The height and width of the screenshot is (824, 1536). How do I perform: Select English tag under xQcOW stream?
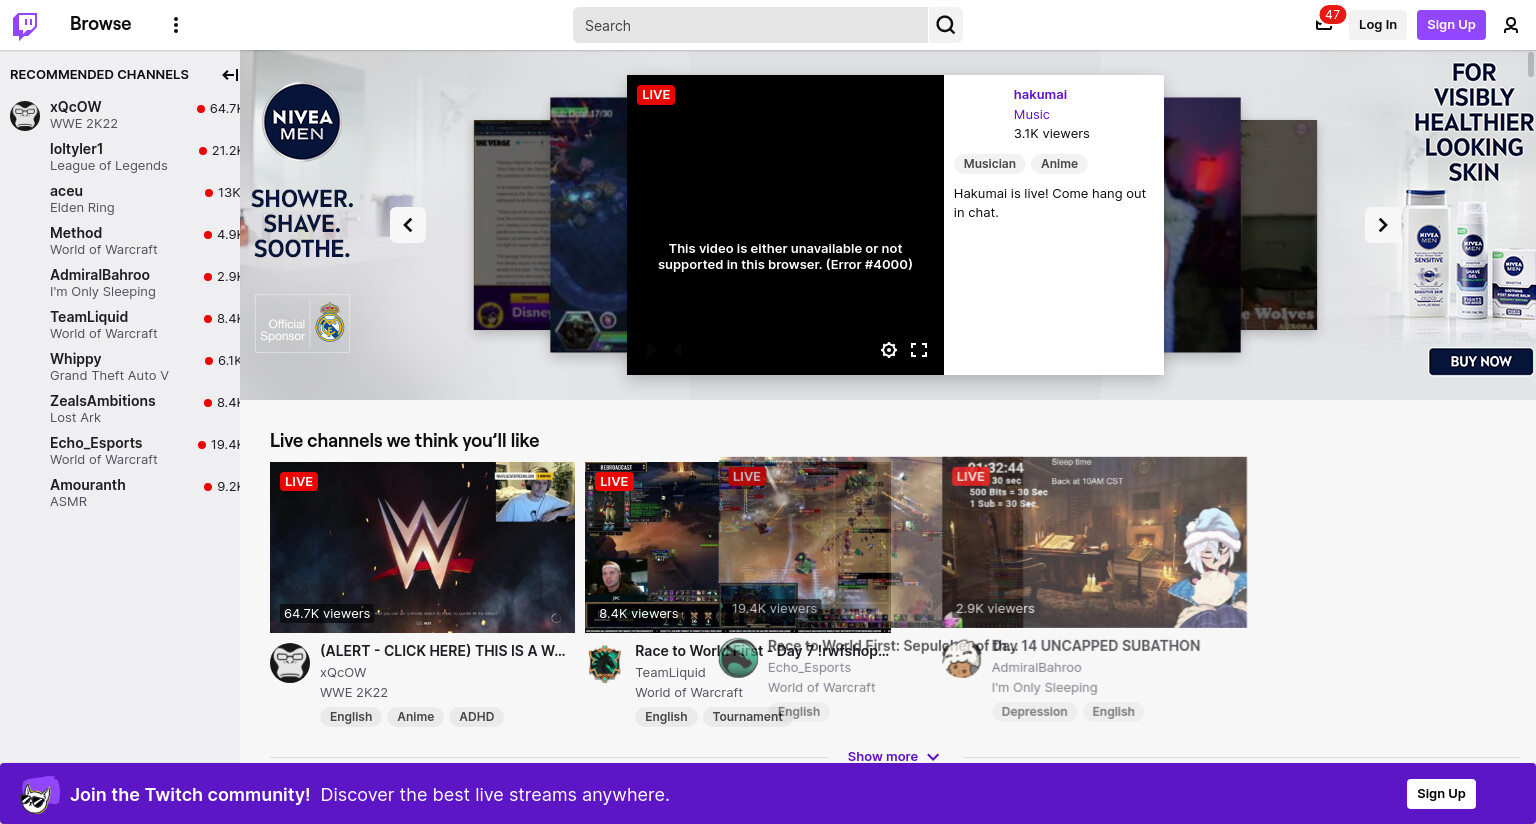(351, 717)
